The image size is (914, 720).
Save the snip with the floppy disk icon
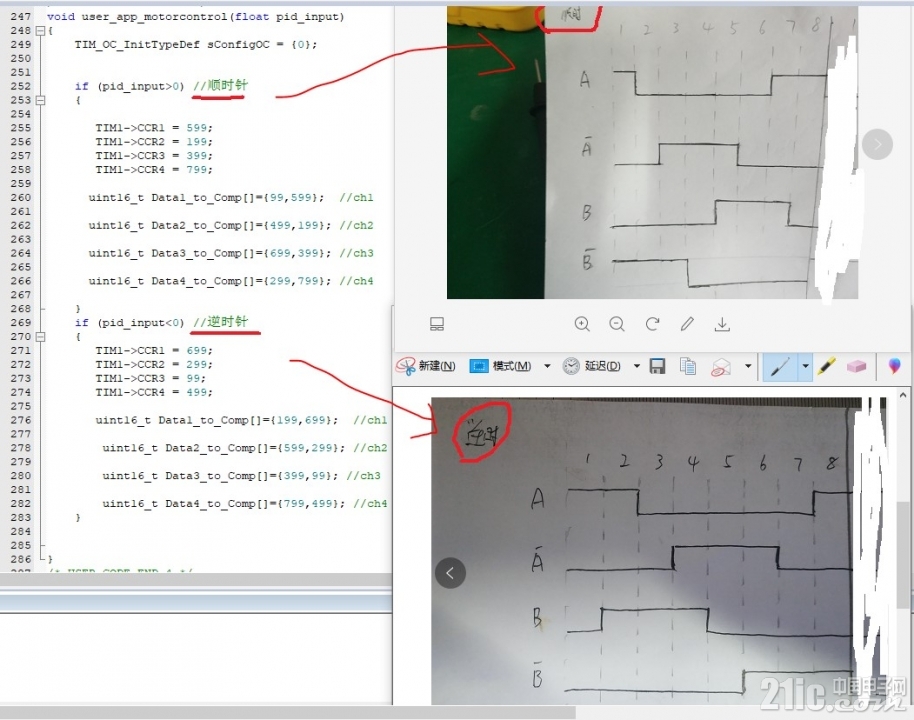click(x=658, y=366)
